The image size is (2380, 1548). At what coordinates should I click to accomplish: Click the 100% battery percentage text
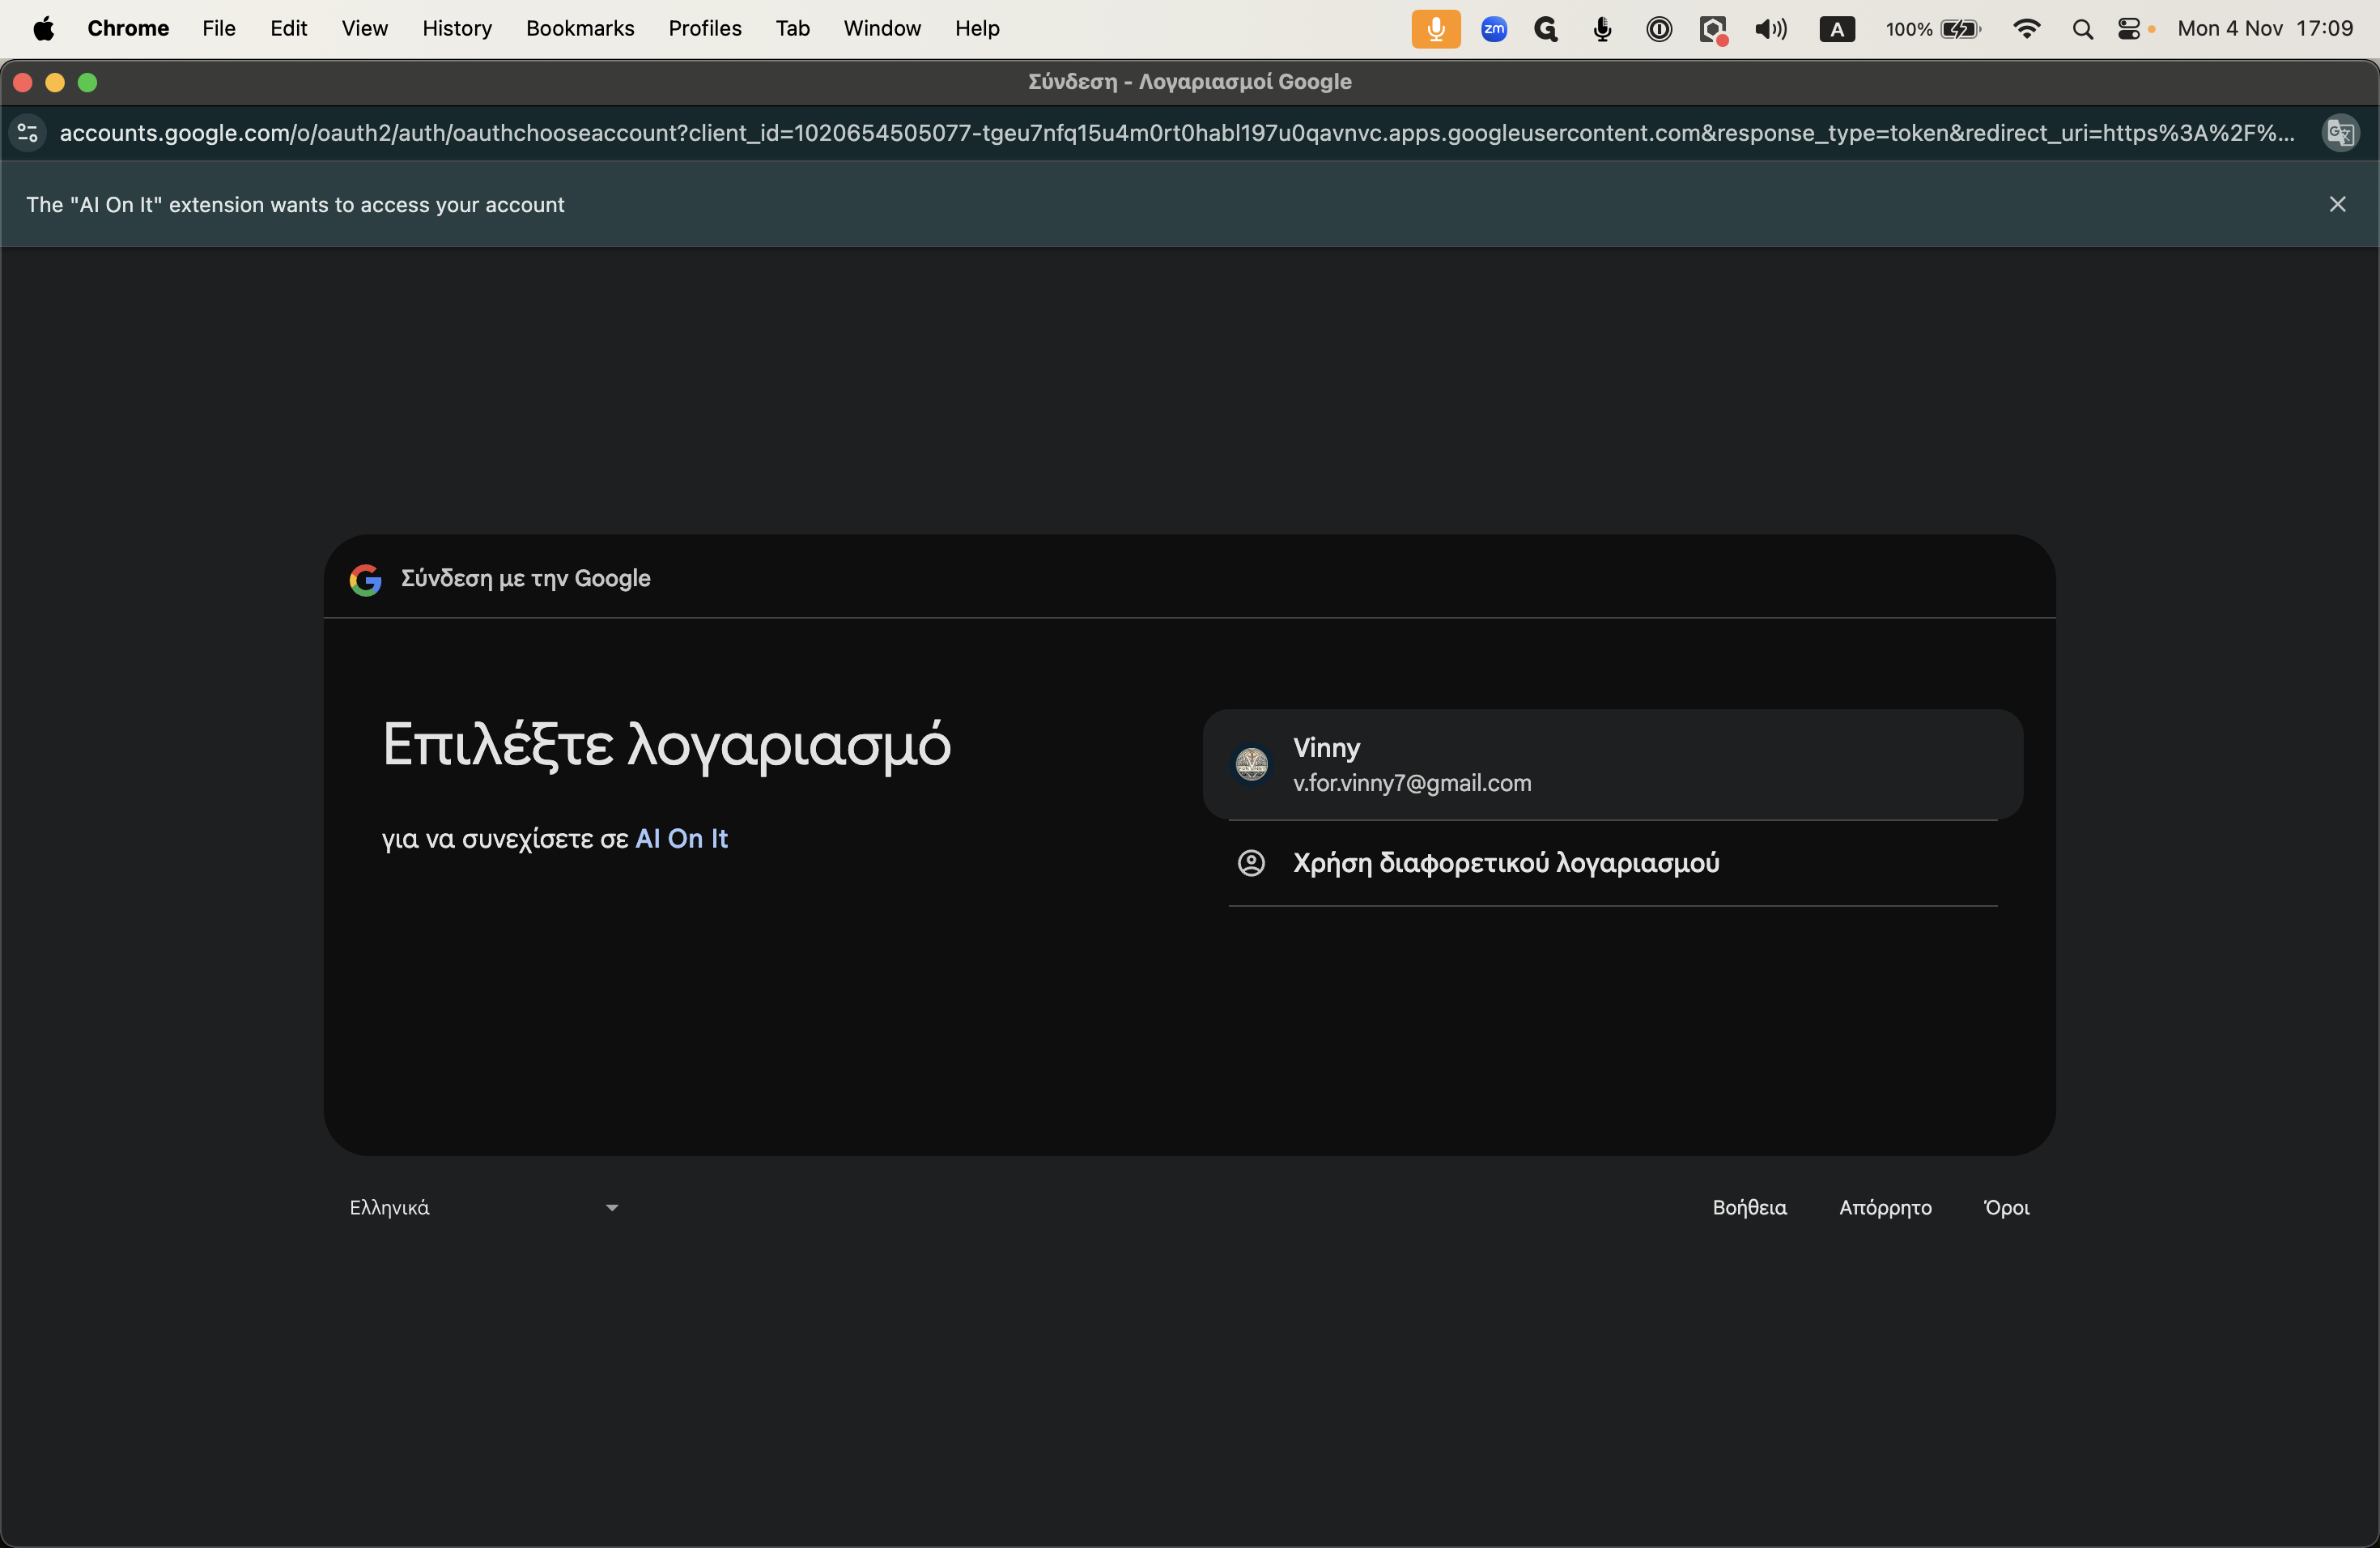(x=1908, y=29)
